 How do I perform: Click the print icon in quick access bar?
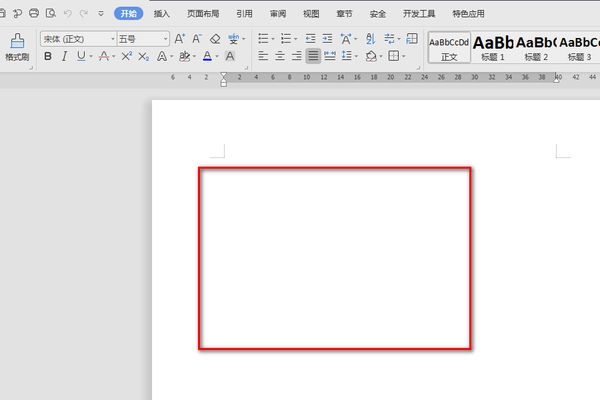(34, 13)
